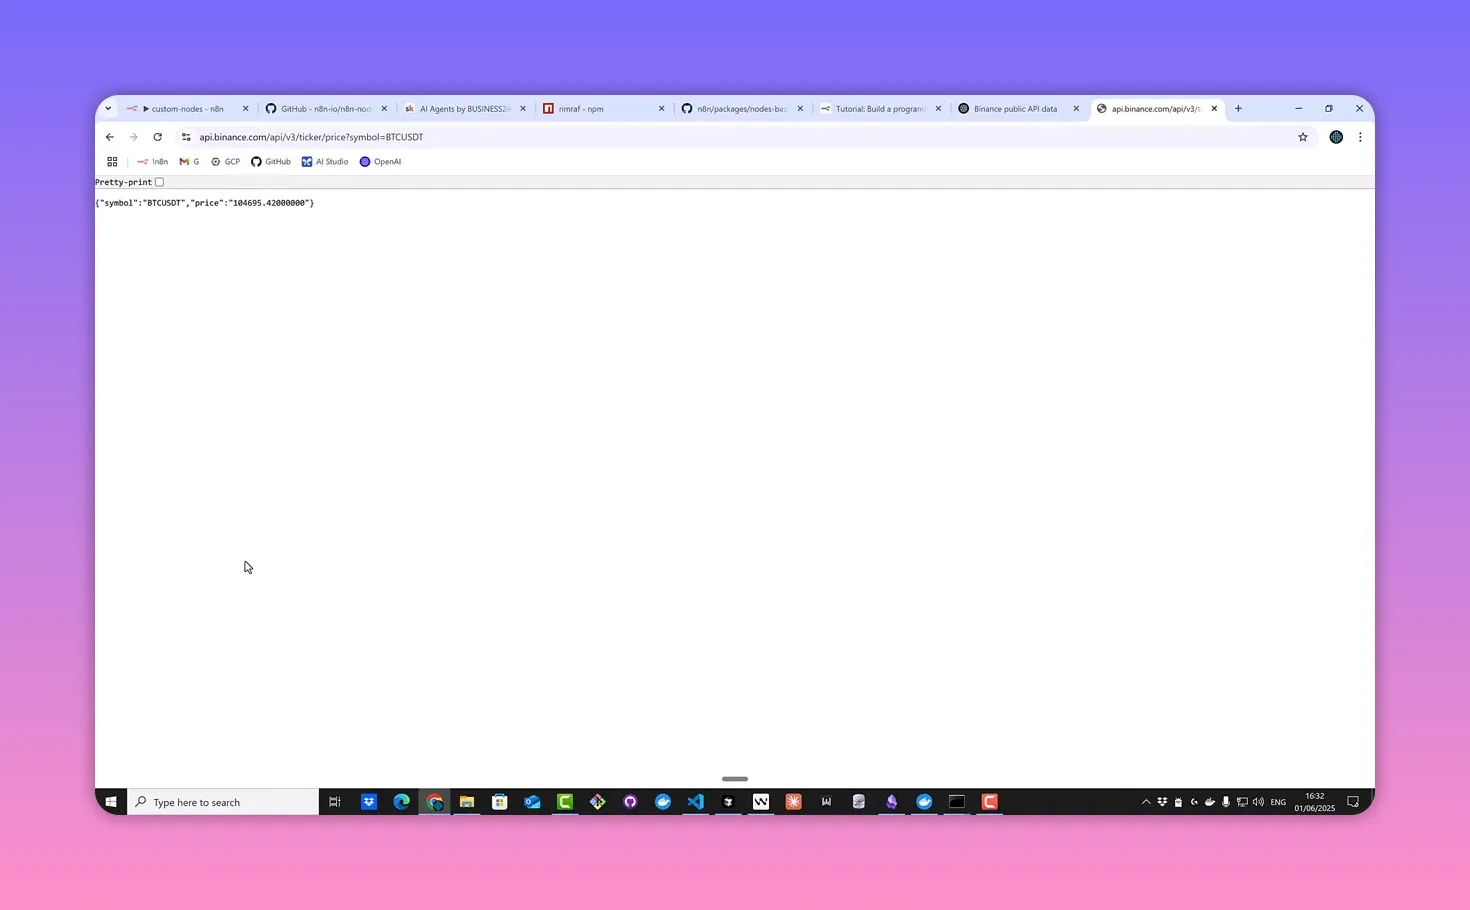Screen dimensions: 1470x910
Task: Go back using the back arrow
Action: pos(110,137)
